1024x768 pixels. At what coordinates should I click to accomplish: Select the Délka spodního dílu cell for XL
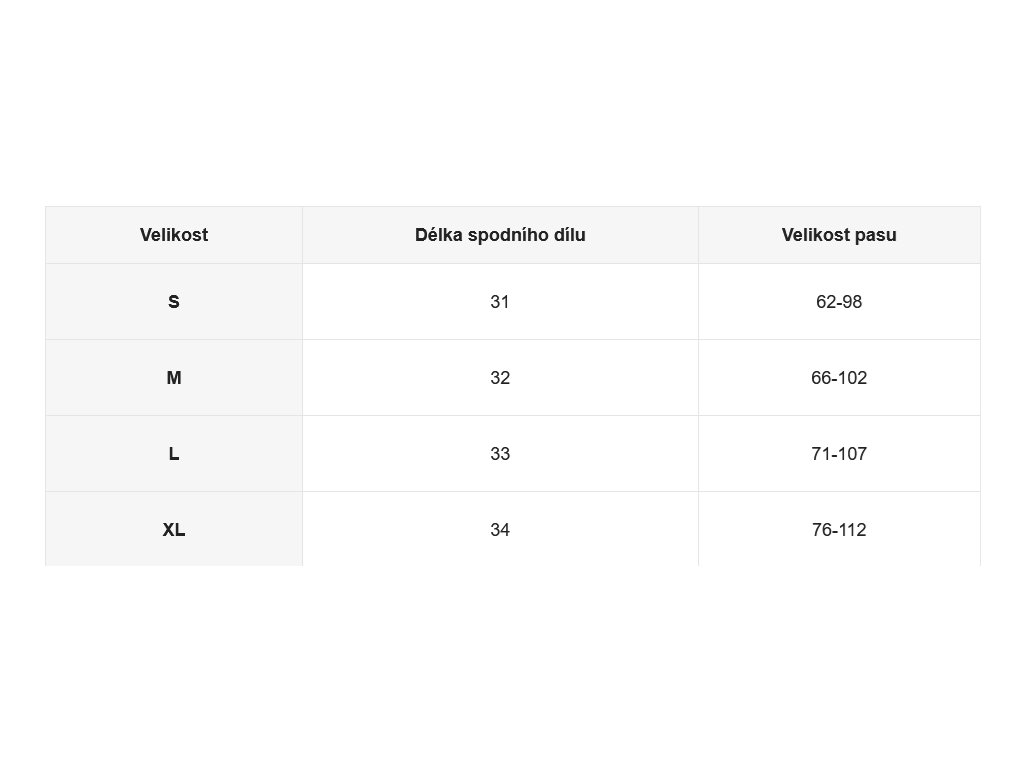(x=500, y=529)
